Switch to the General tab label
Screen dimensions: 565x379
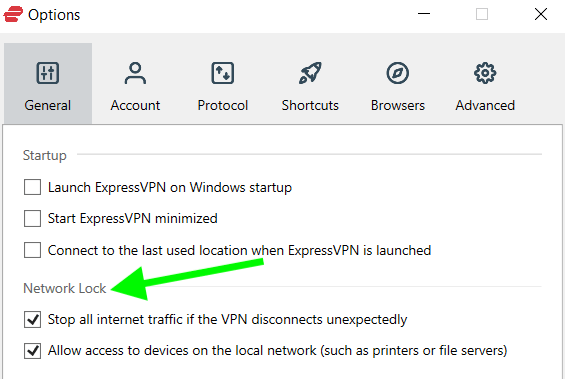pyautogui.click(x=48, y=105)
